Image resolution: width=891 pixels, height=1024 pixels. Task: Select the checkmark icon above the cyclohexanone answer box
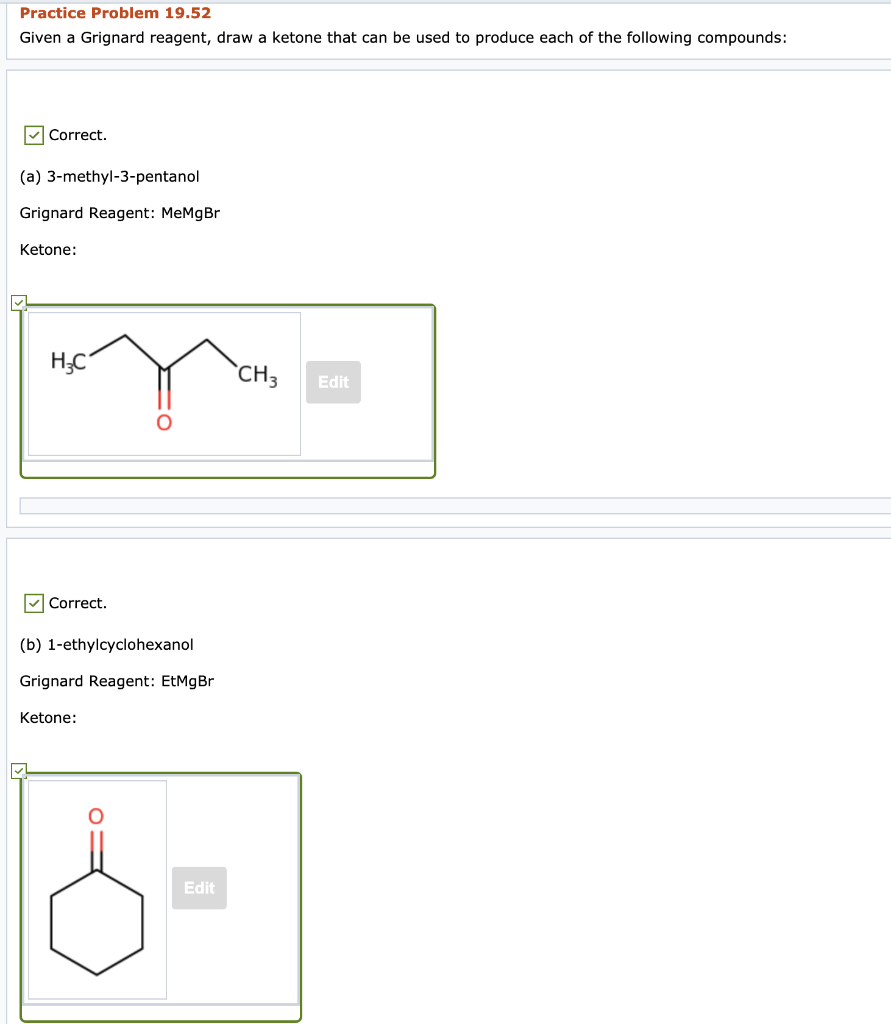pos(18,771)
